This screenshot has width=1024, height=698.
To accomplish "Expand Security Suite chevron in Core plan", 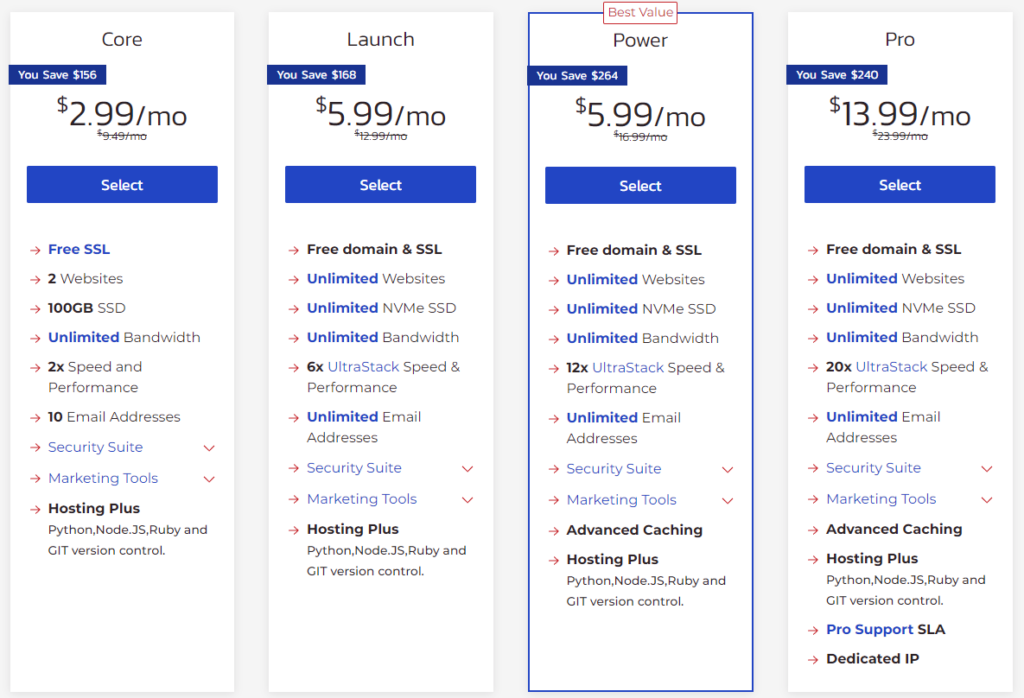I will click(209, 448).
